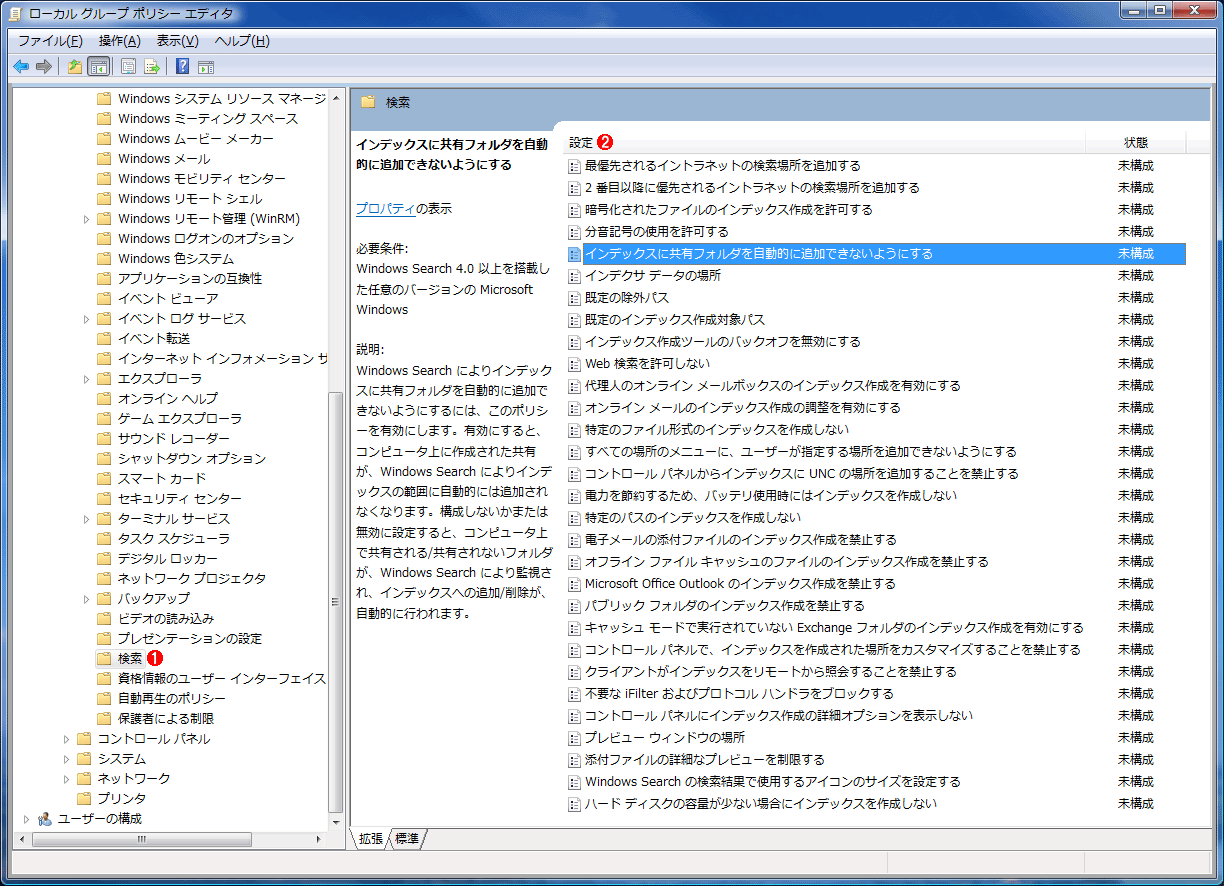
Task: Click the folder icon beside プリンタ
Action: (84, 798)
